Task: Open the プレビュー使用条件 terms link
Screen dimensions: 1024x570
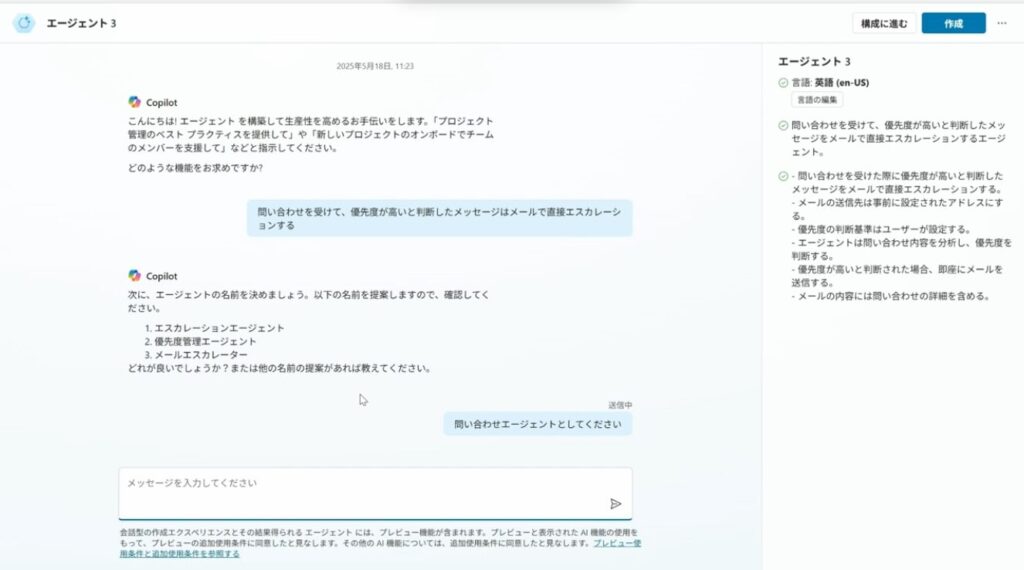Action: pyautogui.click(x=615, y=543)
